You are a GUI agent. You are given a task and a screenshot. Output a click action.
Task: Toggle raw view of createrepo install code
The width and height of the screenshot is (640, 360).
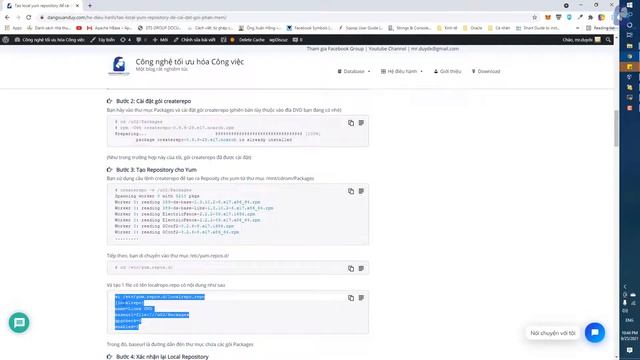point(361,123)
